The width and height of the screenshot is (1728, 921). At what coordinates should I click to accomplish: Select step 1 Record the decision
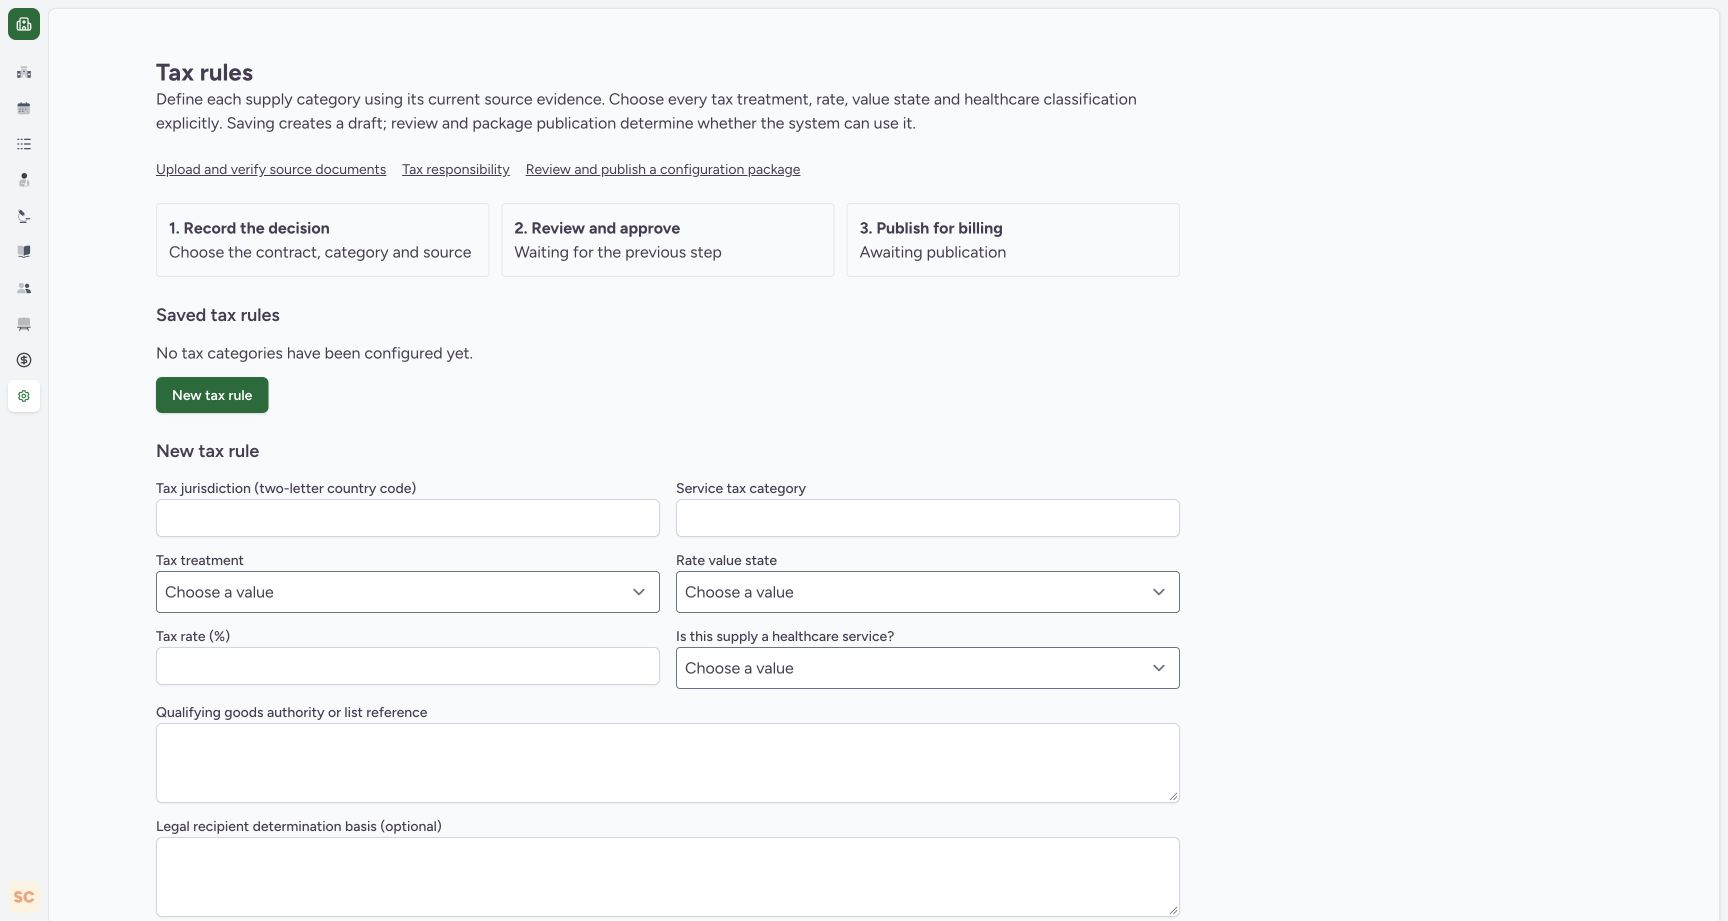click(x=322, y=240)
